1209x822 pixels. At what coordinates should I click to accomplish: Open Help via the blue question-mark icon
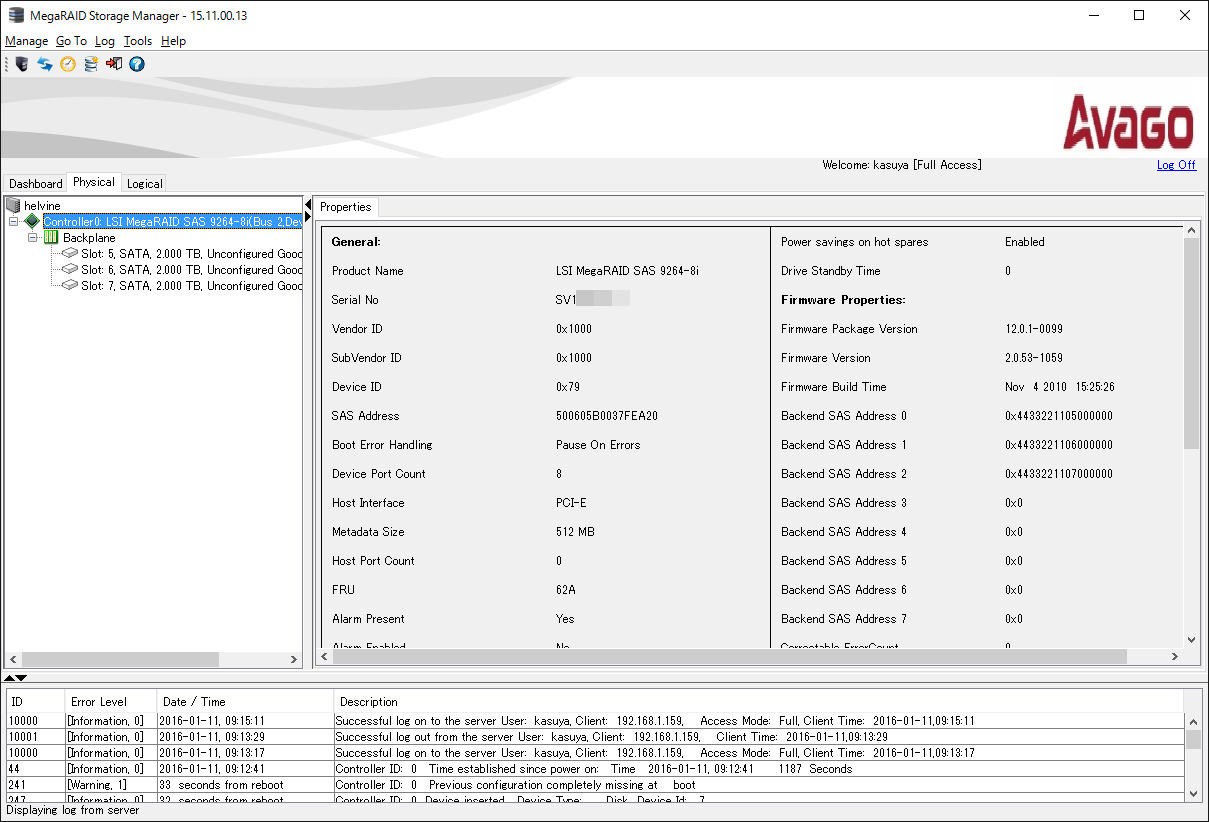click(137, 64)
